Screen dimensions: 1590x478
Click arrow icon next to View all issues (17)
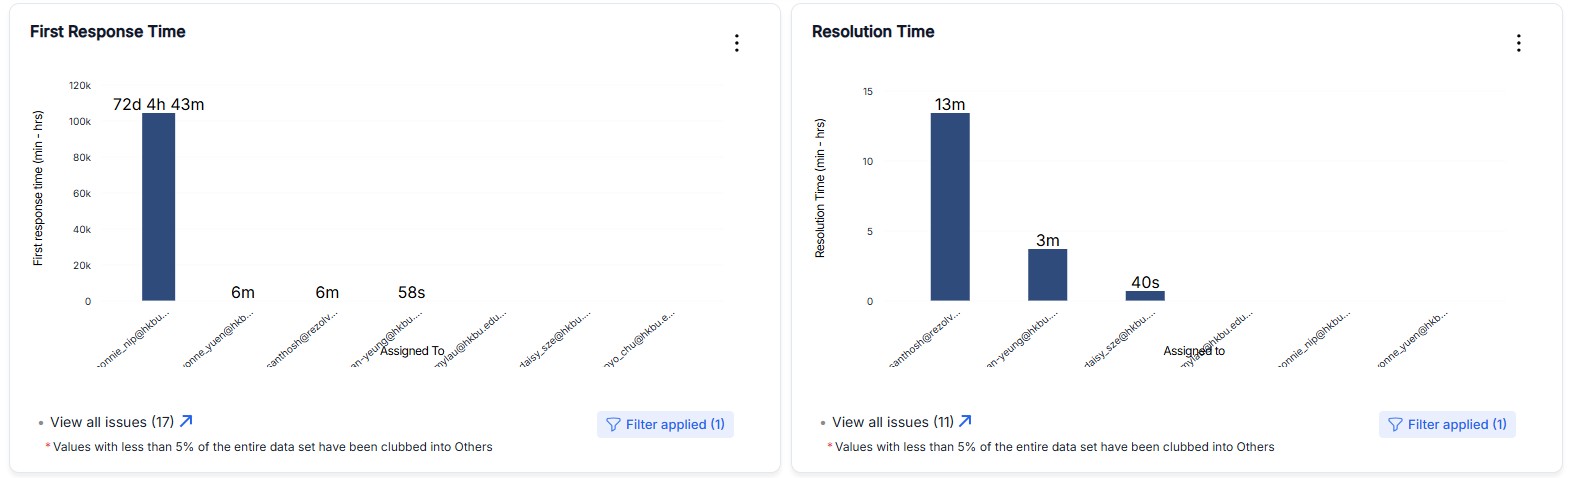click(186, 421)
